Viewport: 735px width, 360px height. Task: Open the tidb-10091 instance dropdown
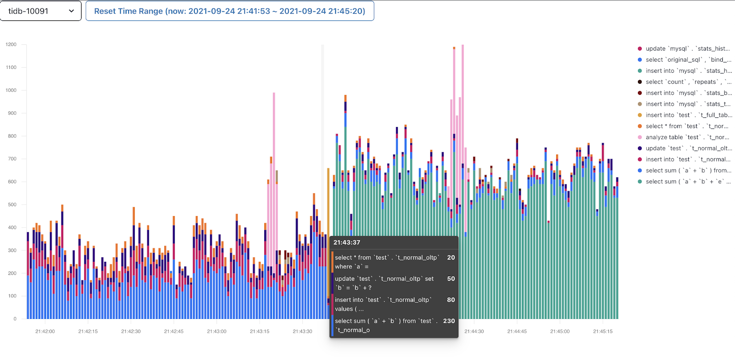(x=40, y=11)
